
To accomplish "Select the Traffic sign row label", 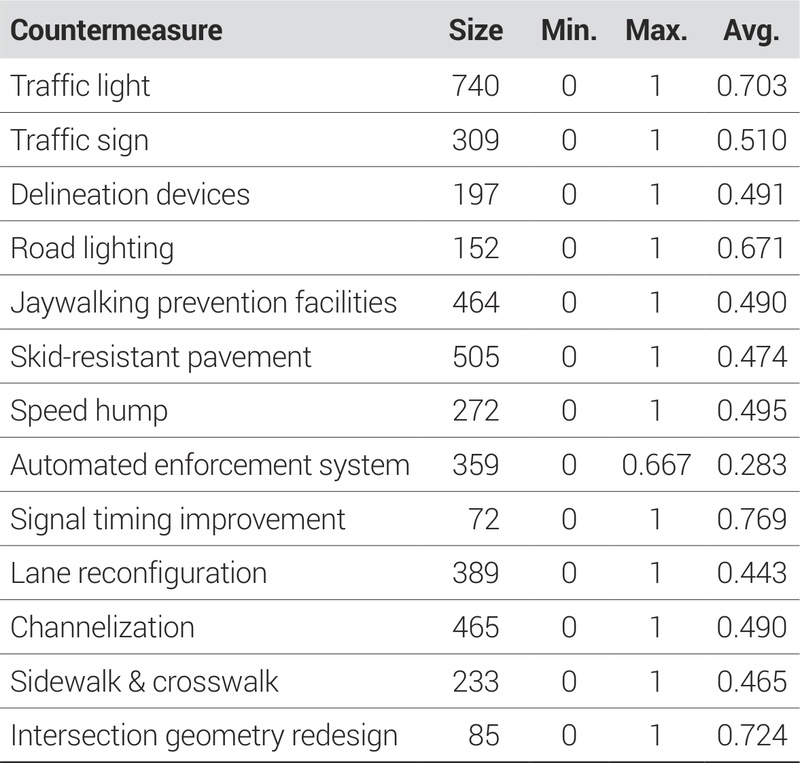I will click(79, 140).
